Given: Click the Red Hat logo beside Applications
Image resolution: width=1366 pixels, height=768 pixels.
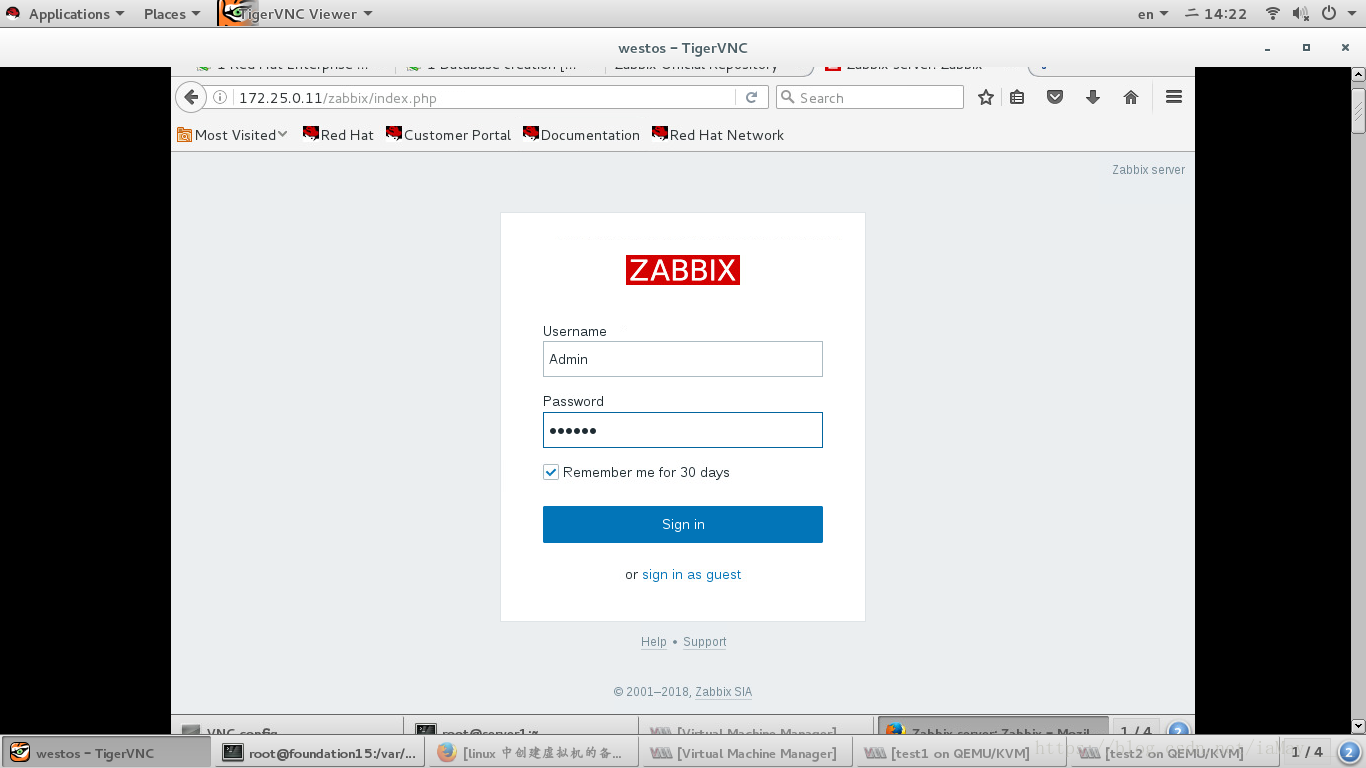Looking at the screenshot, I should pos(13,14).
